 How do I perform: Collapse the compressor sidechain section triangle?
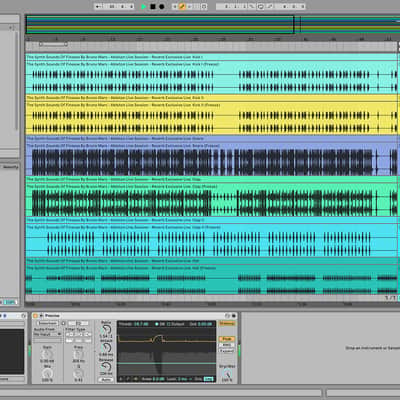pyautogui.click(x=41, y=315)
